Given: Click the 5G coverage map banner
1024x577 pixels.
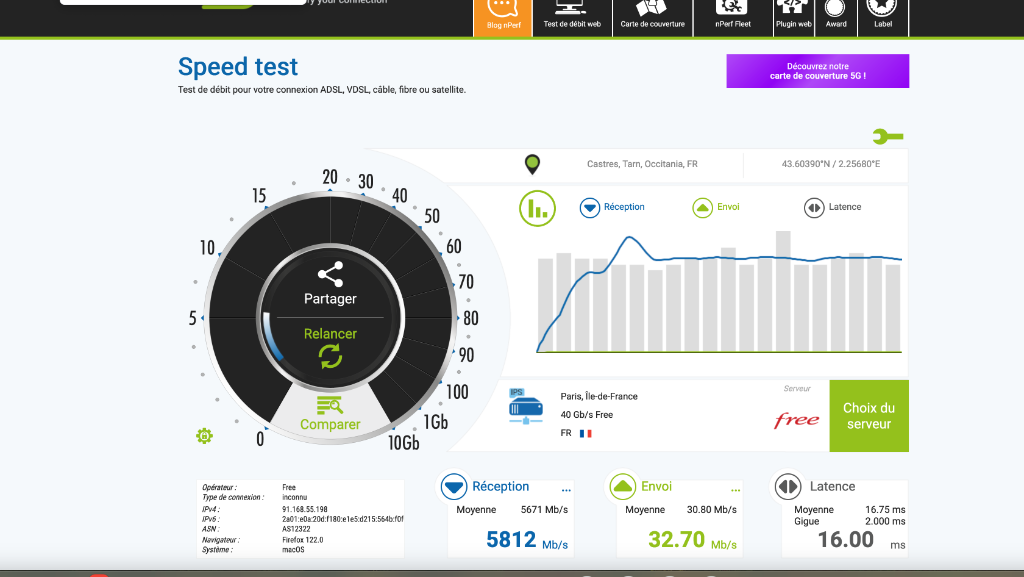Looking at the screenshot, I should (x=817, y=71).
